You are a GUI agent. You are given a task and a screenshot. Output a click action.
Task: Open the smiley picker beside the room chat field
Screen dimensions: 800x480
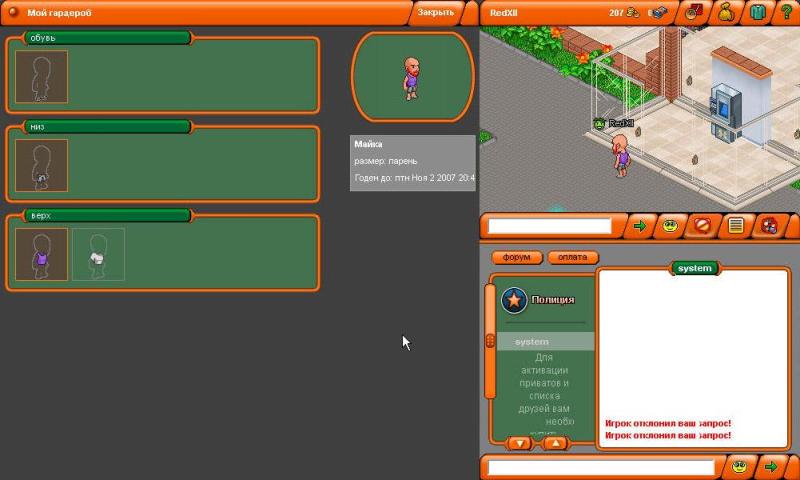670,226
